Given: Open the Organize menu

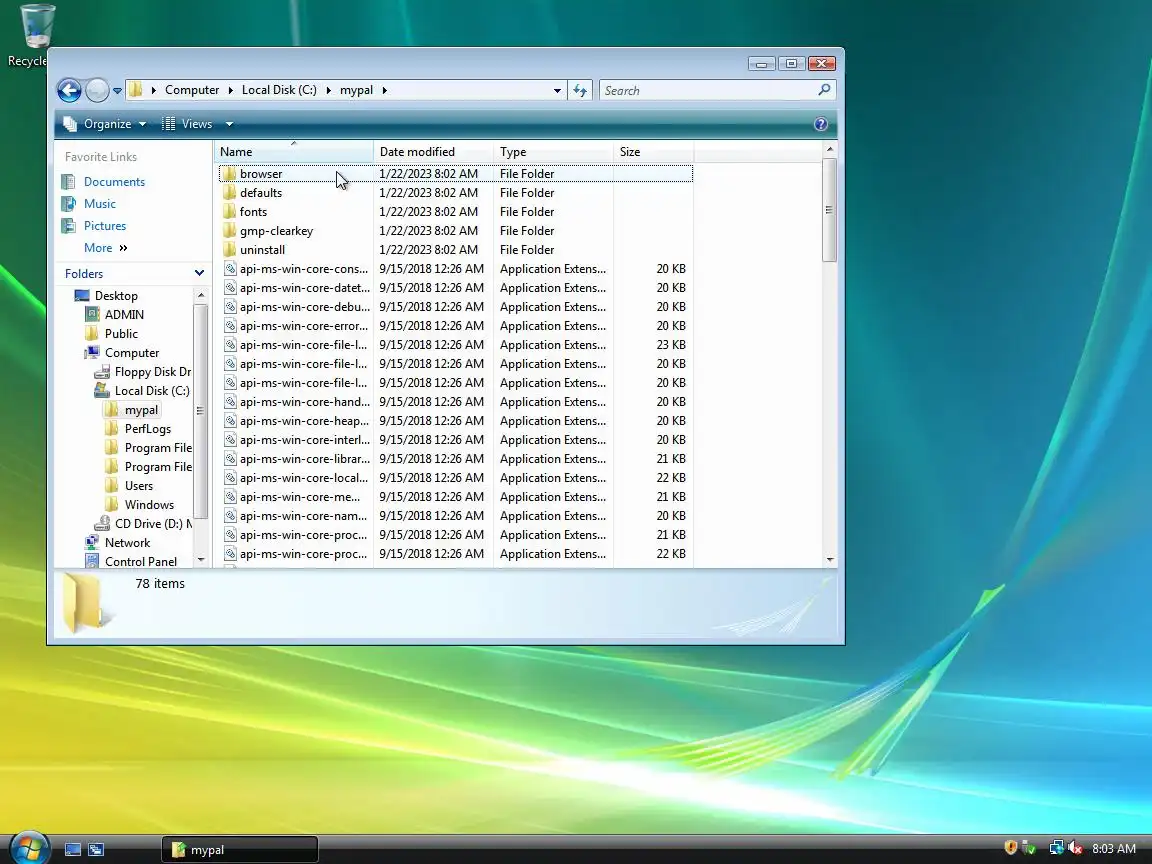Looking at the screenshot, I should 105,124.
